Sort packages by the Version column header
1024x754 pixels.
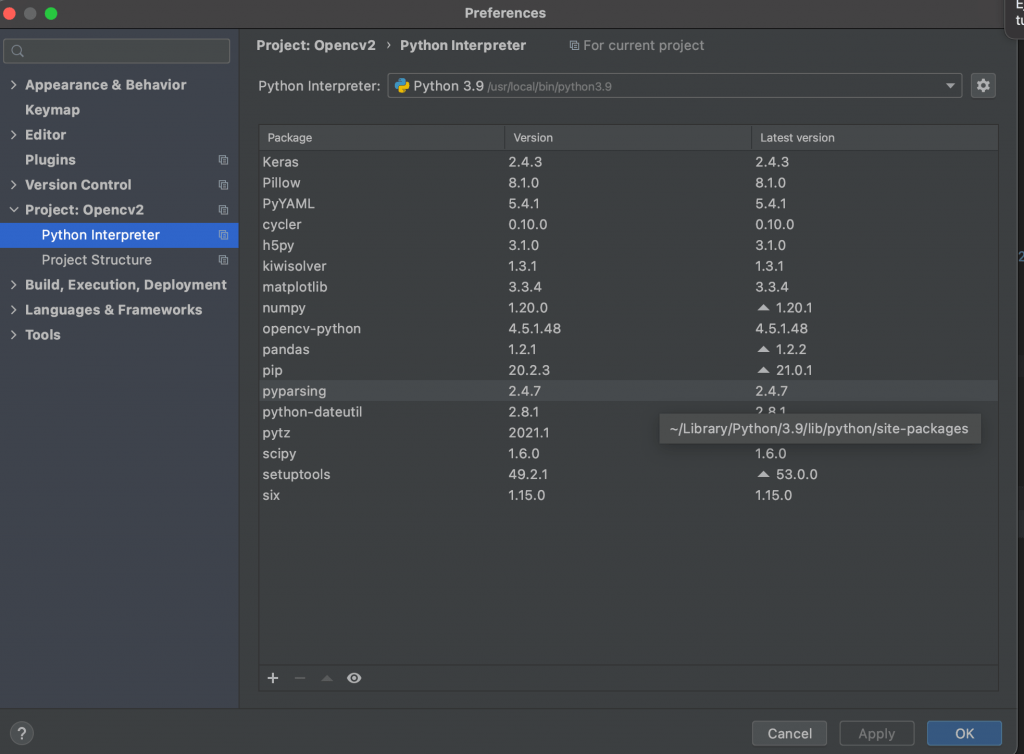tap(533, 137)
